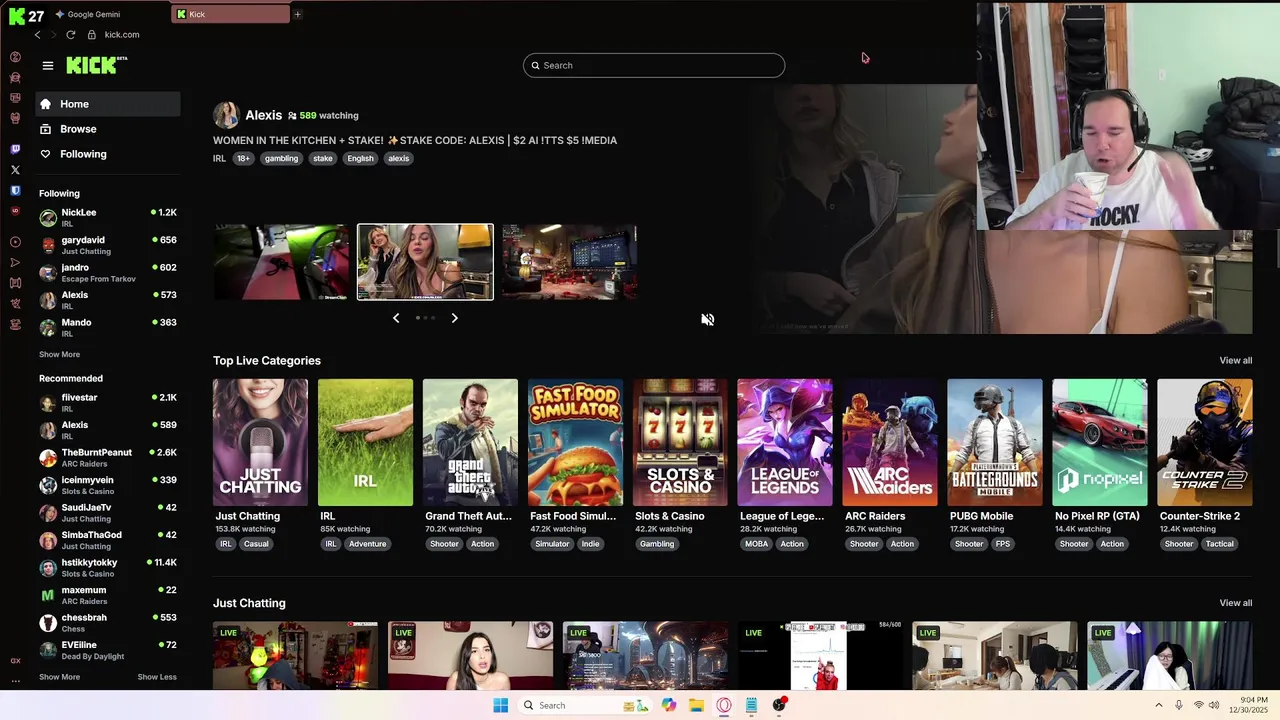This screenshot has height=720, width=1280.
Task: Open the Fast Food Simulator category card
Action: [x=575, y=442]
